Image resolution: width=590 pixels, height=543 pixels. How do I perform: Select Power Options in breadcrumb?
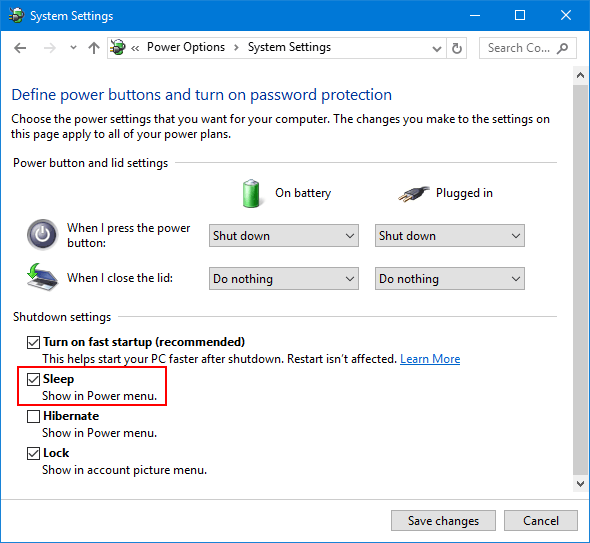click(186, 47)
